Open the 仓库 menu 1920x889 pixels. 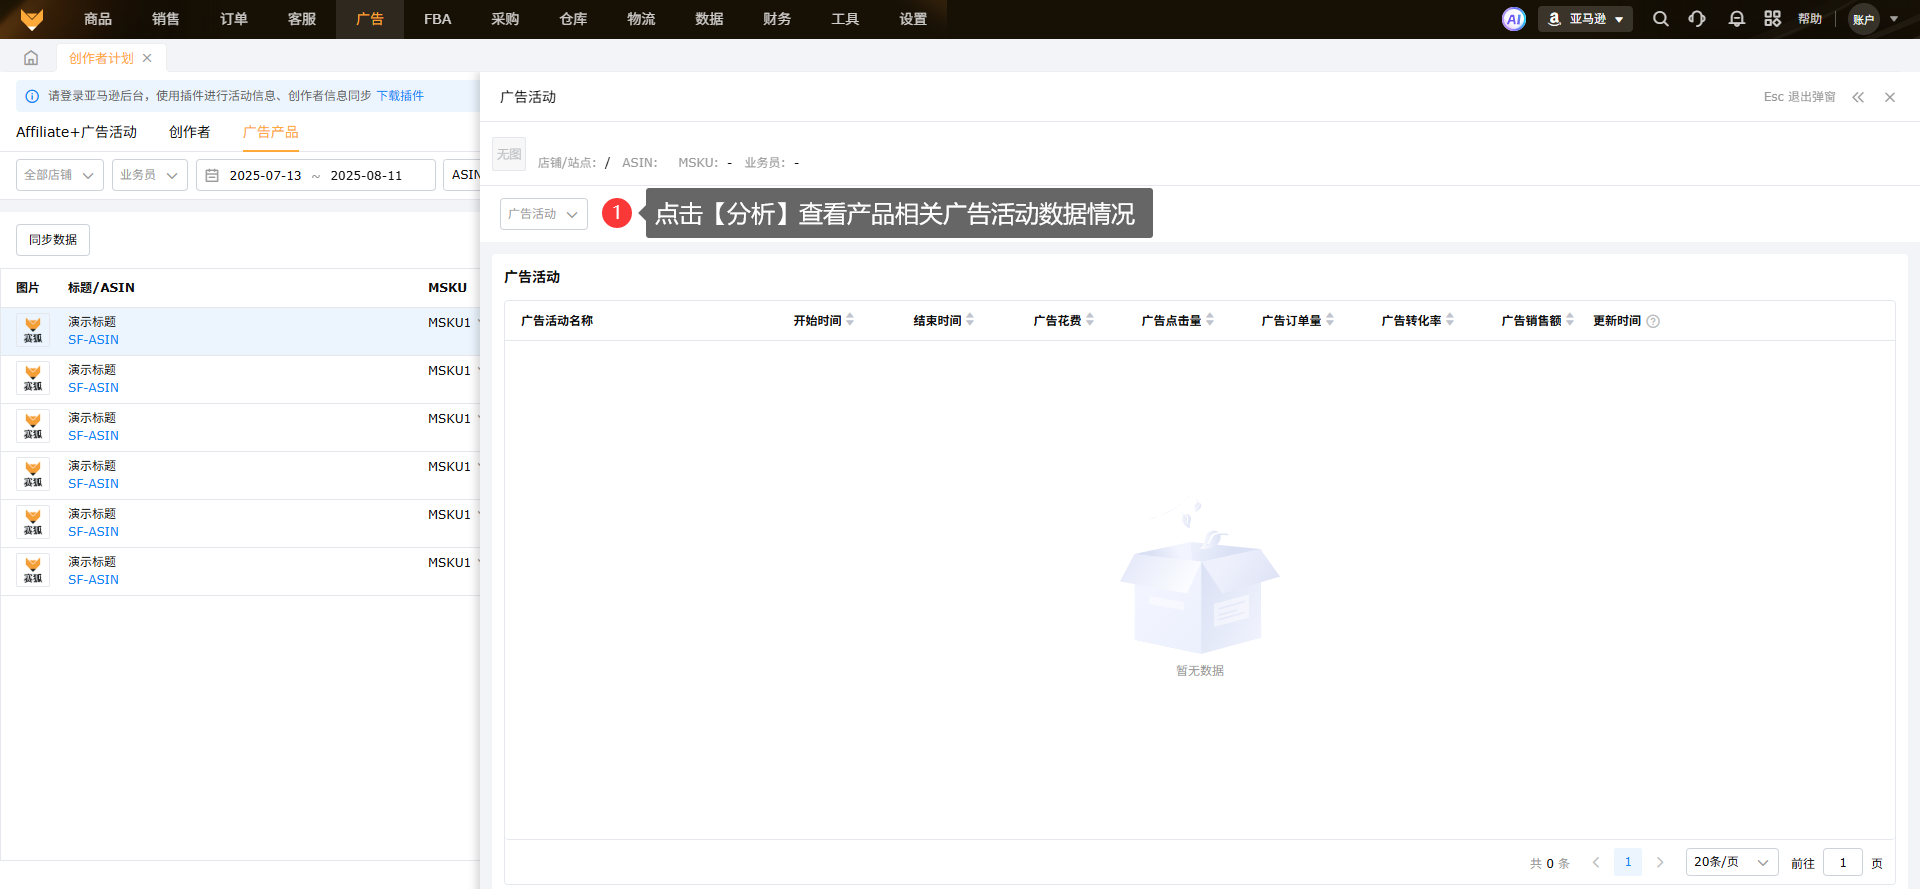[574, 19]
